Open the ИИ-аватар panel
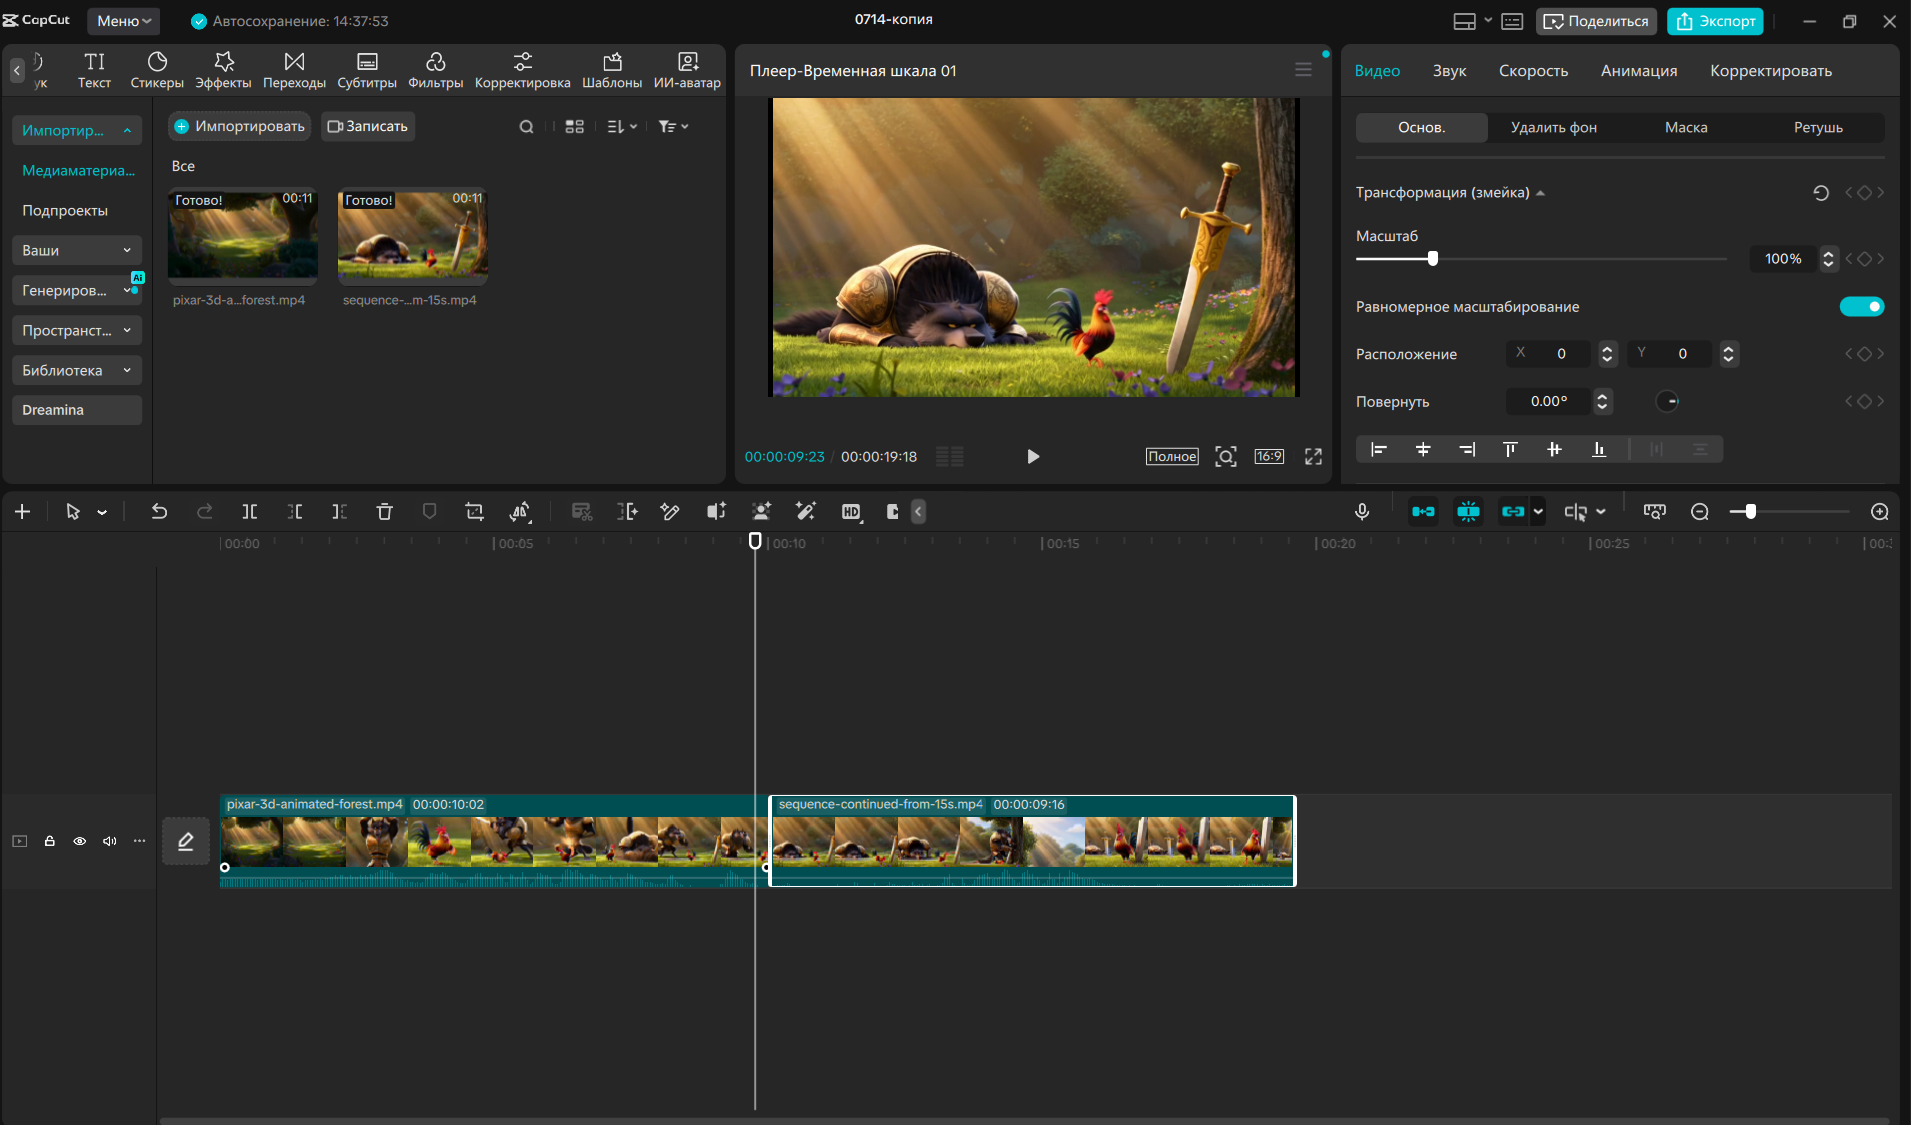This screenshot has width=1911, height=1125. tap(687, 70)
